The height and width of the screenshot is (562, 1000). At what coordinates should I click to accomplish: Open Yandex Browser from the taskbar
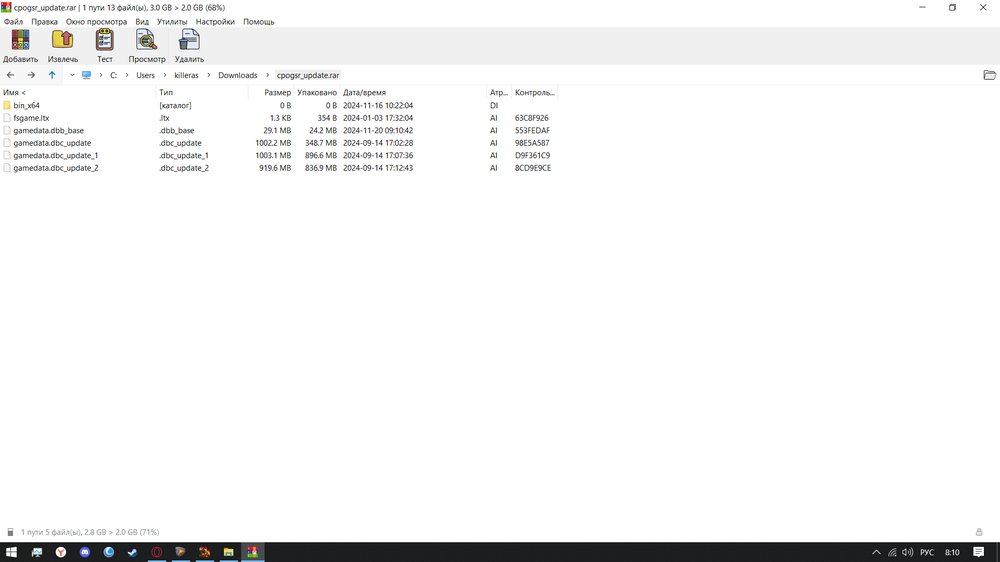tap(61, 552)
